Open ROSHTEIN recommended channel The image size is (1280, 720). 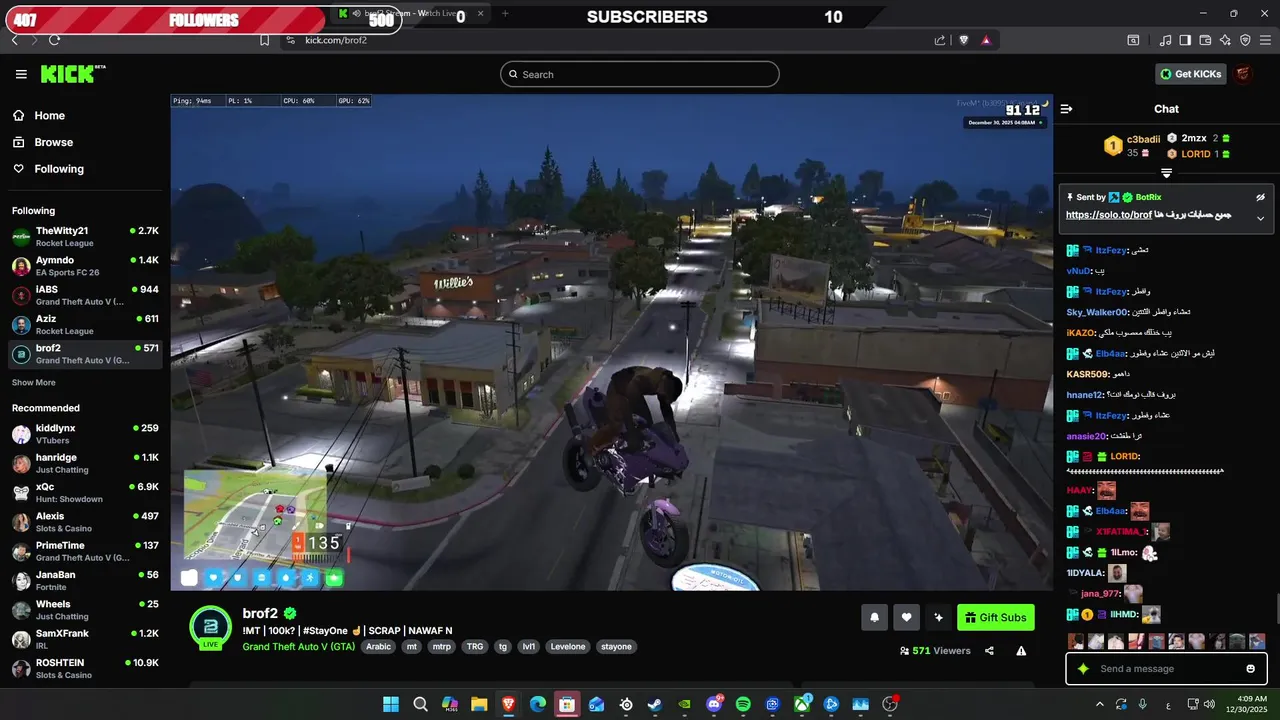coord(85,668)
